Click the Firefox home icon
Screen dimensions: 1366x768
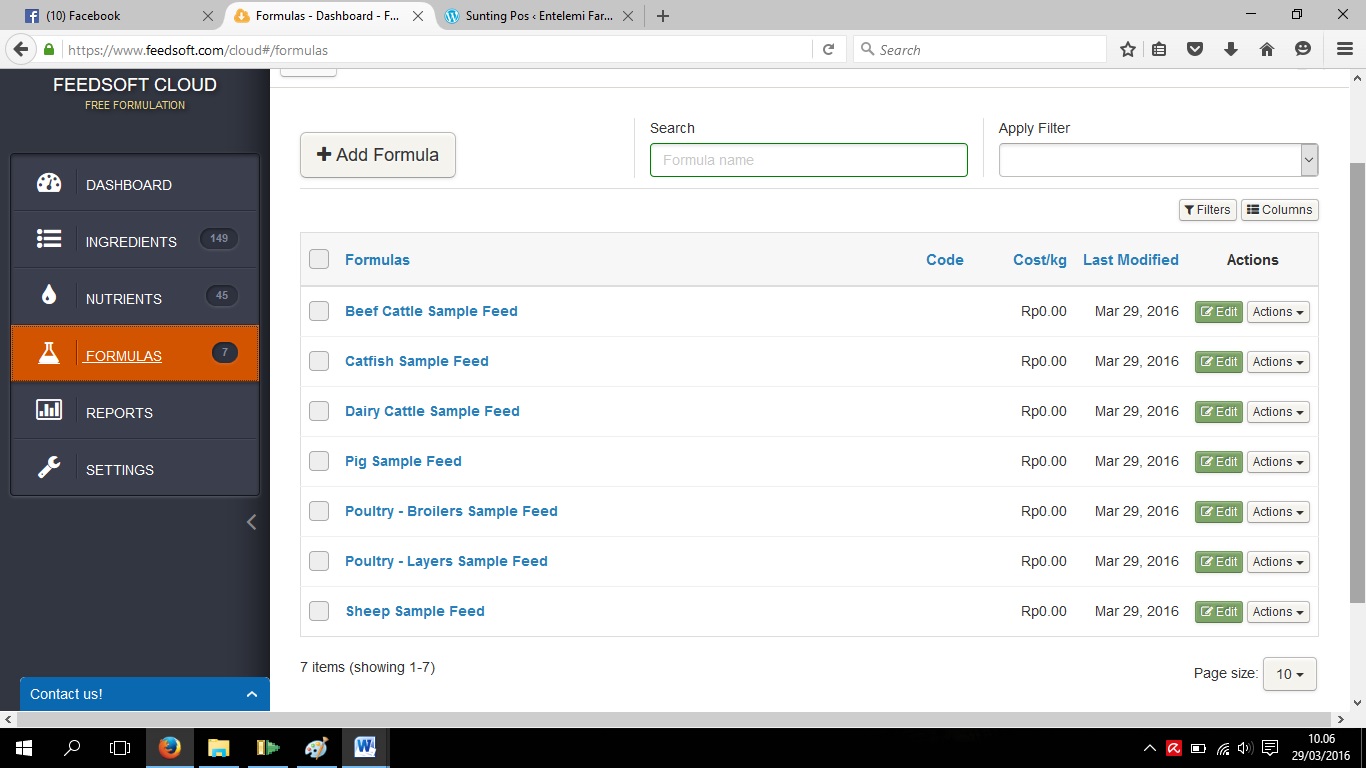tap(1266, 49)
